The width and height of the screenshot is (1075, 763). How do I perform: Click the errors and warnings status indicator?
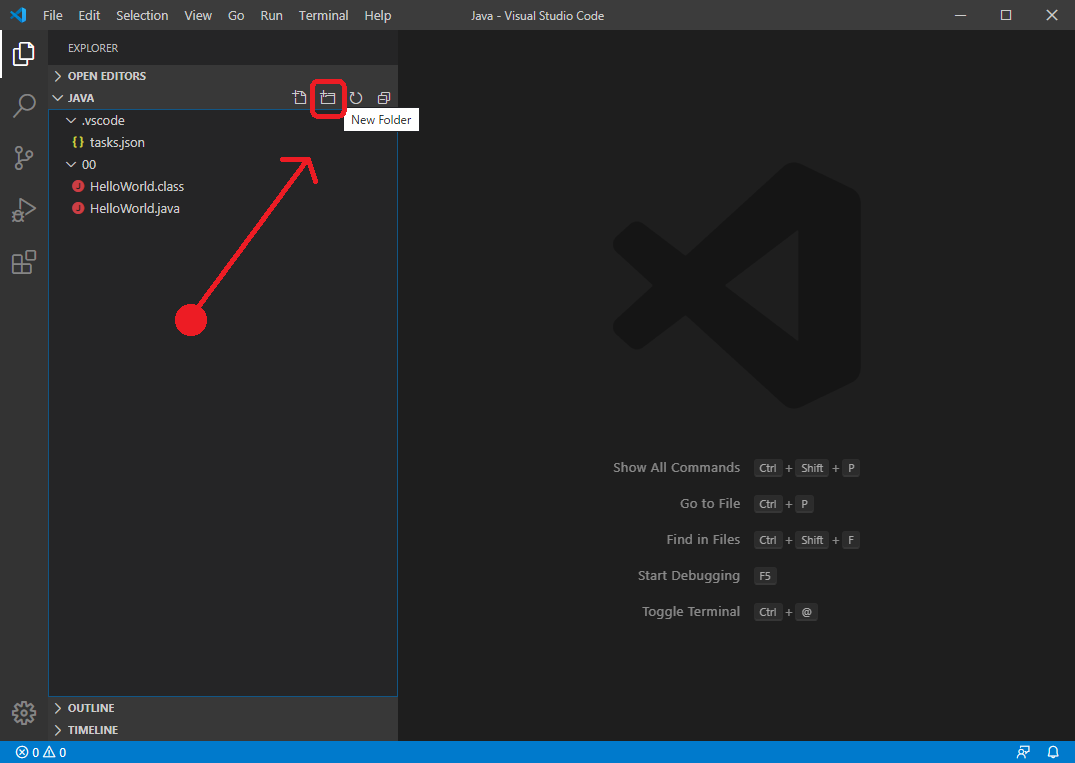point(41,752)
